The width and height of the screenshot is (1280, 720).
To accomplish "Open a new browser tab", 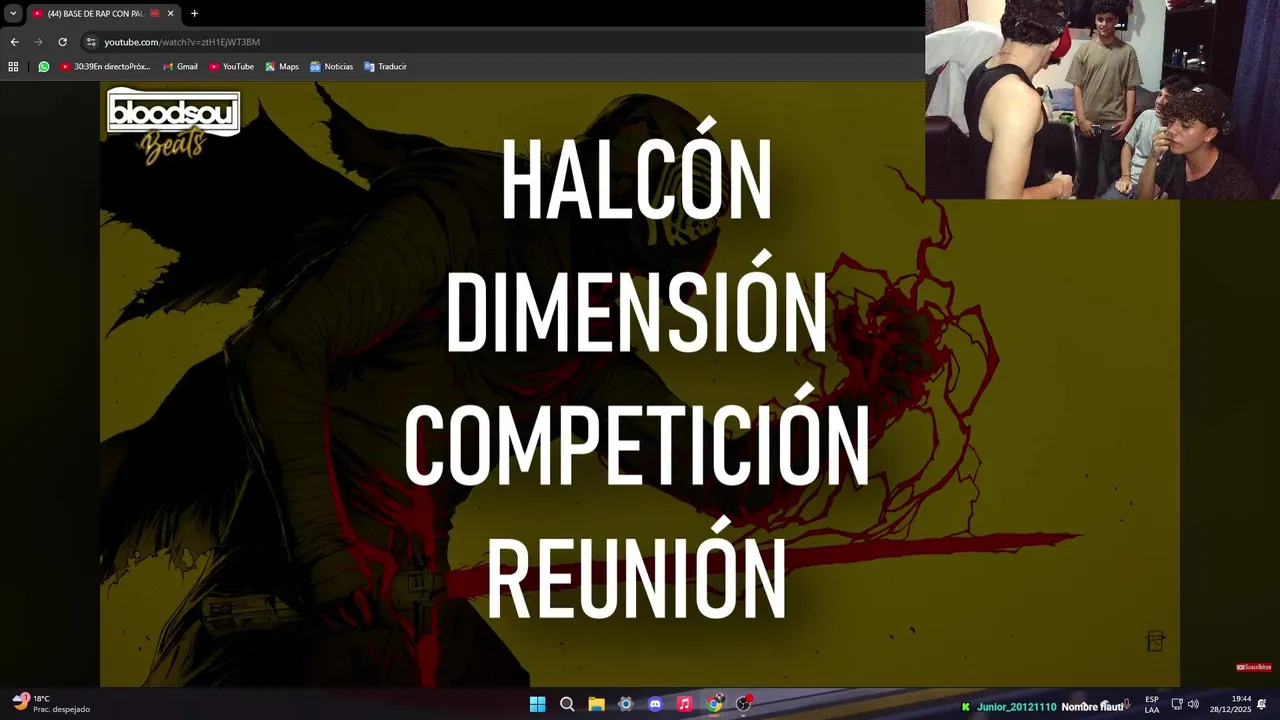I will [194, 14].
